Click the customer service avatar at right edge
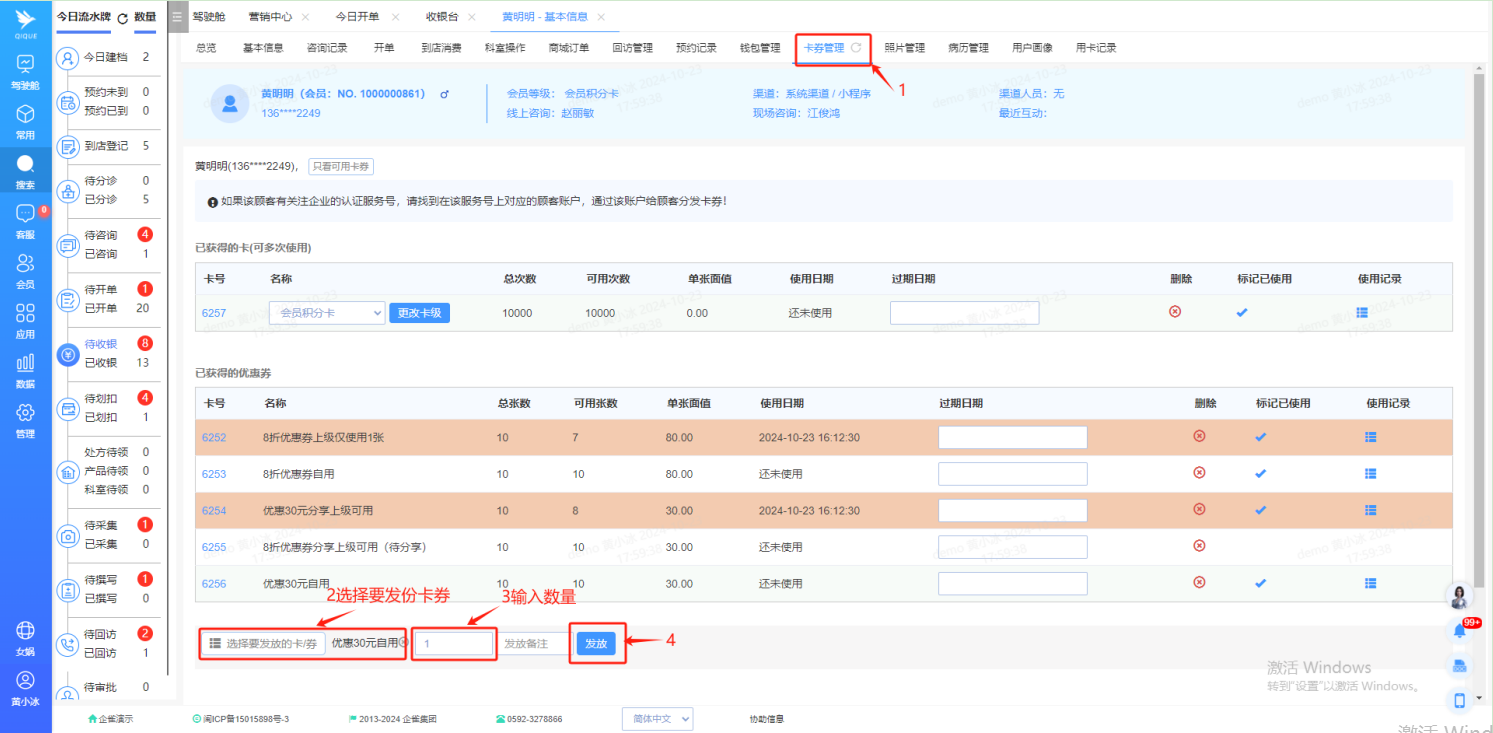This screenshot has height=733, width=1493. point(1460,596)
